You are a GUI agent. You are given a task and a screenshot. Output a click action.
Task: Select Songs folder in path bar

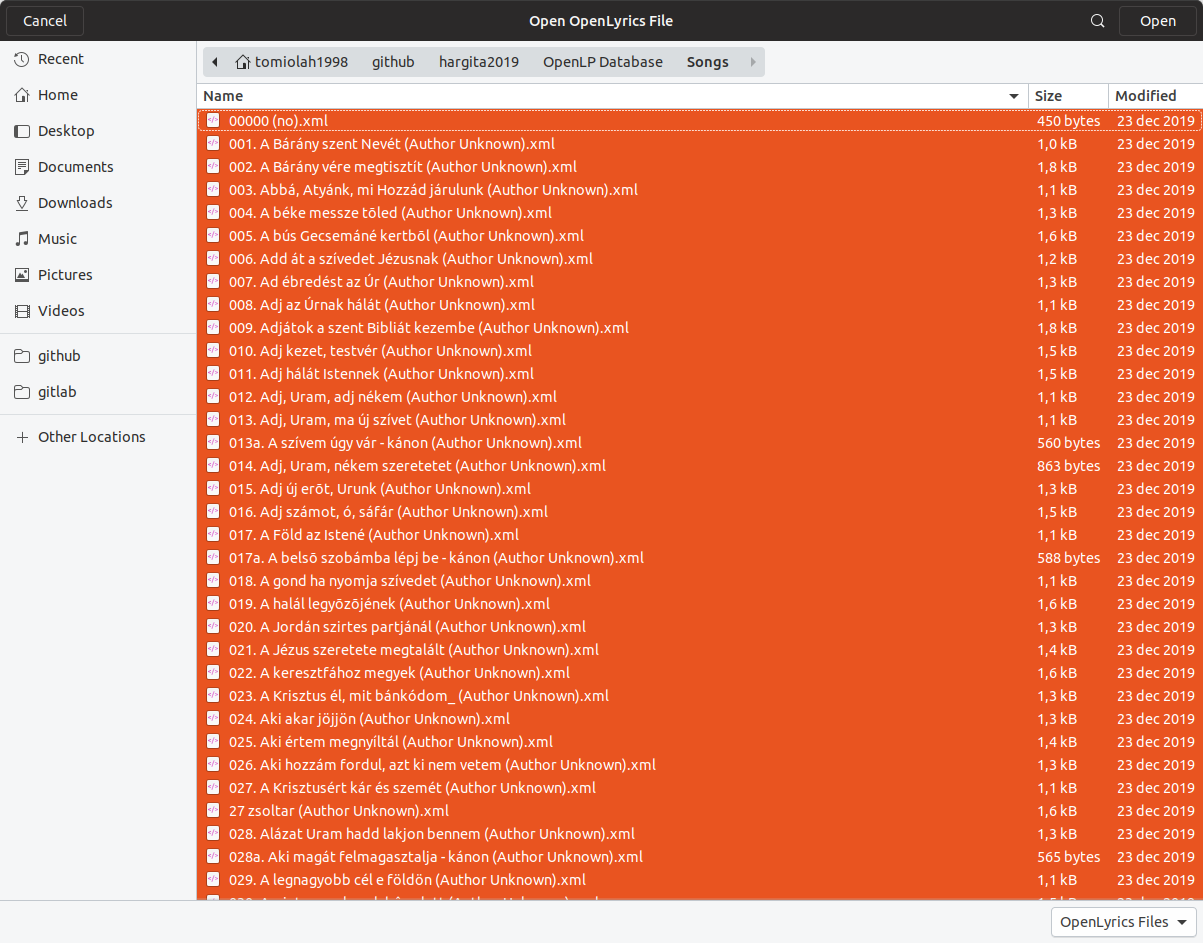tap(708, 62)
